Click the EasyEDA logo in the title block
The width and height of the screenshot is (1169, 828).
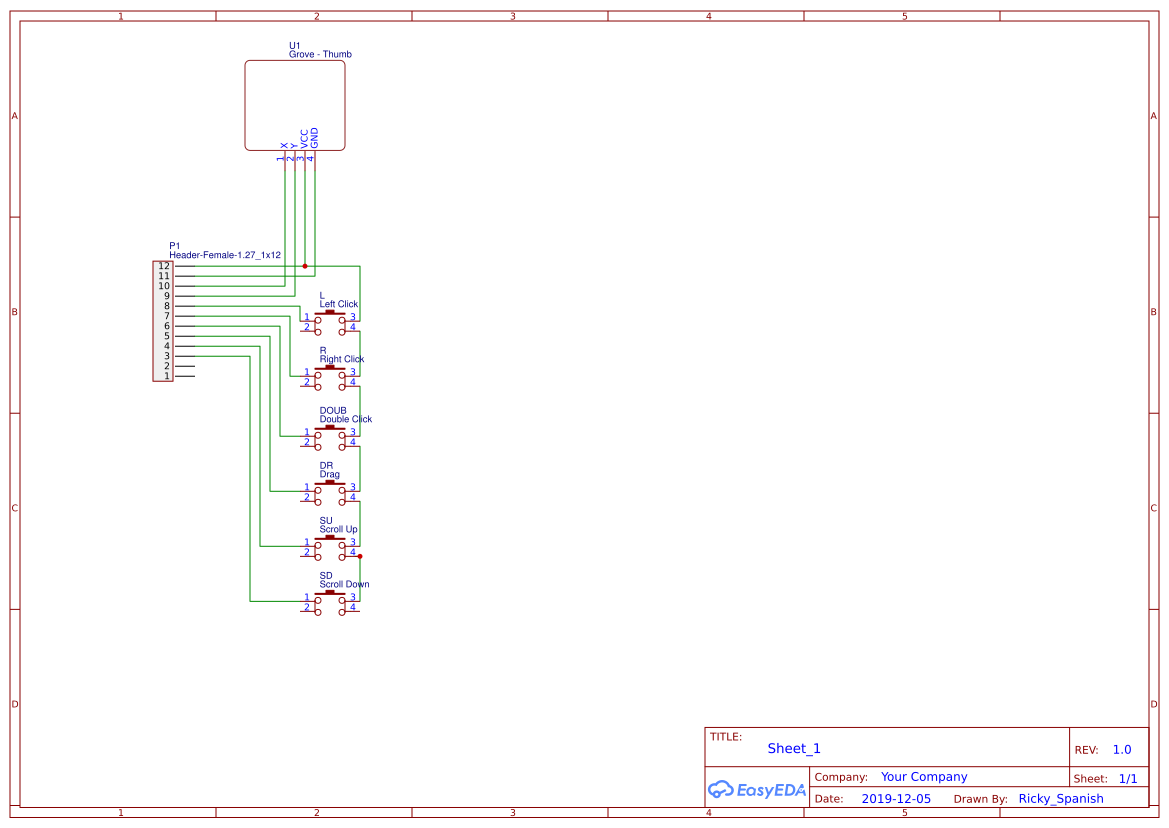pyautogui.click(x=757, y=790)
